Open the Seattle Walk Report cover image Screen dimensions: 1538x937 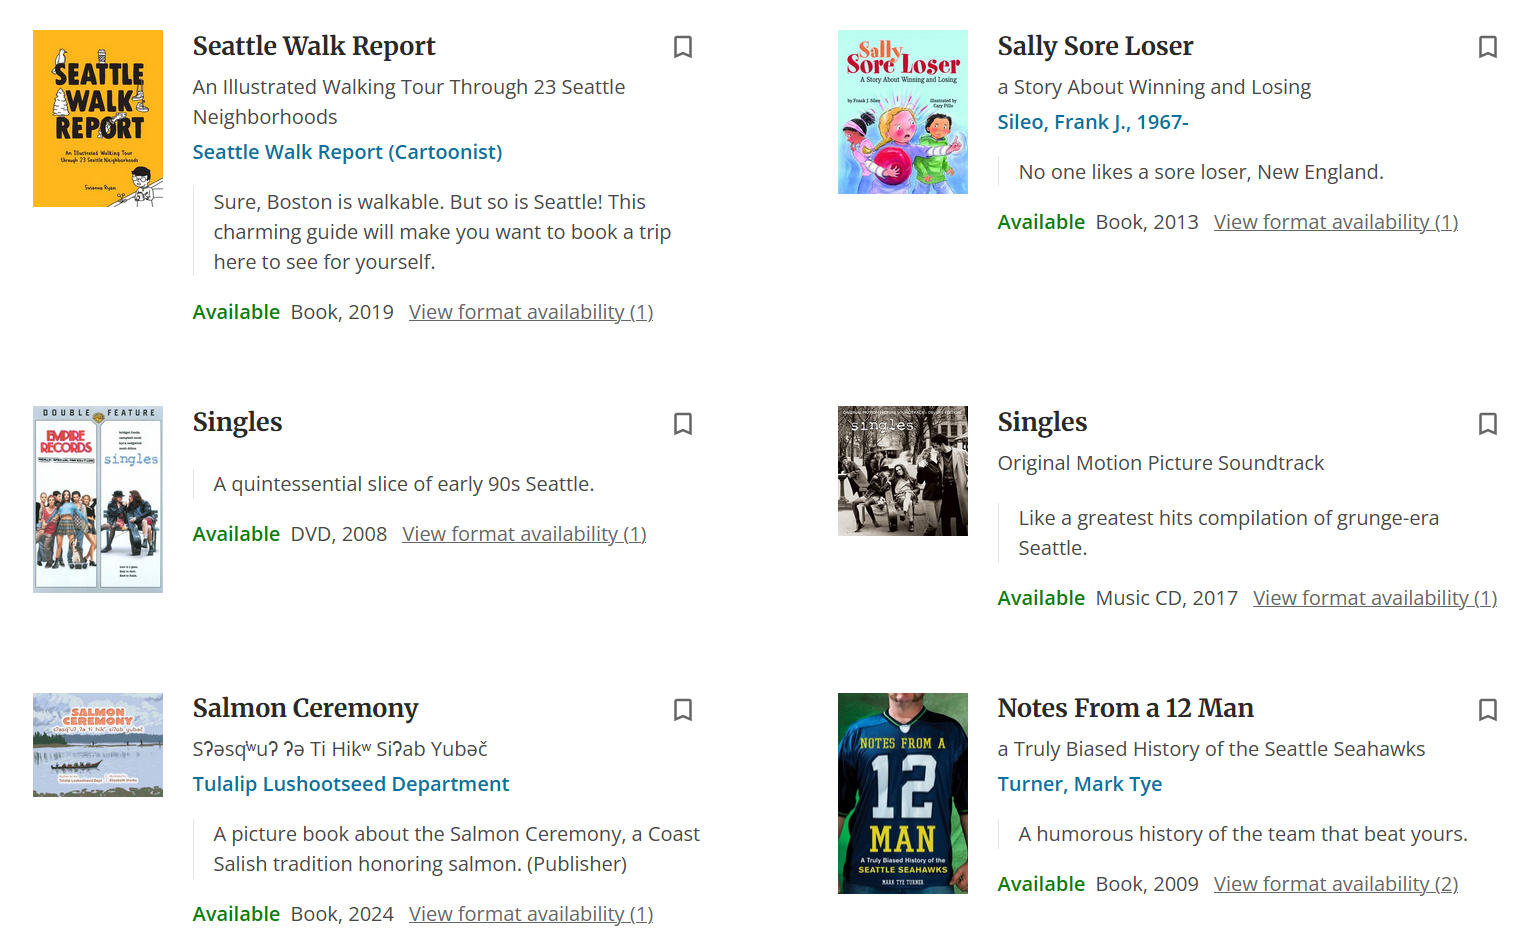[x=98, y=119]
